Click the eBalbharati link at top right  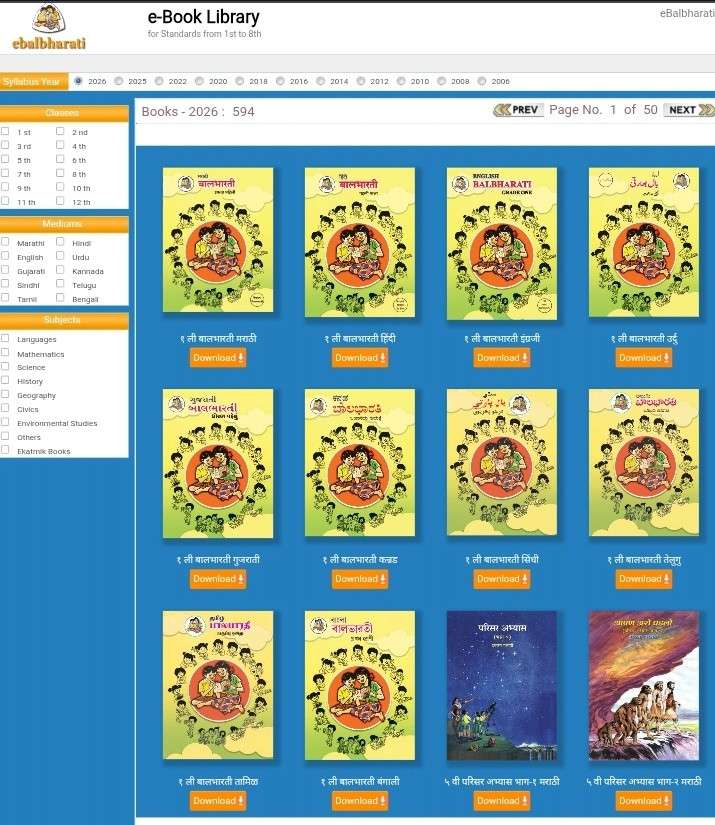pos(687,13)
